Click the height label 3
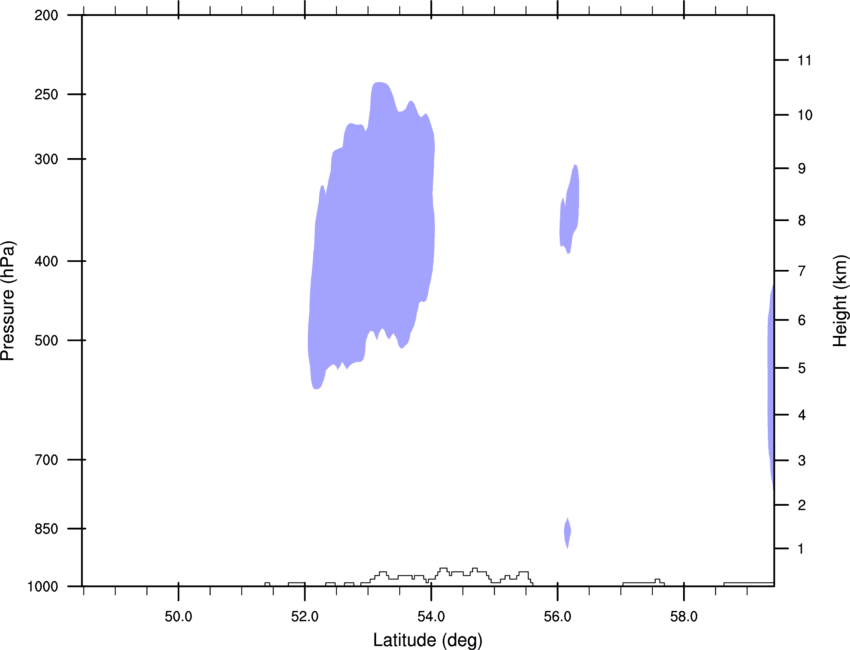 (x=801, y=461)
